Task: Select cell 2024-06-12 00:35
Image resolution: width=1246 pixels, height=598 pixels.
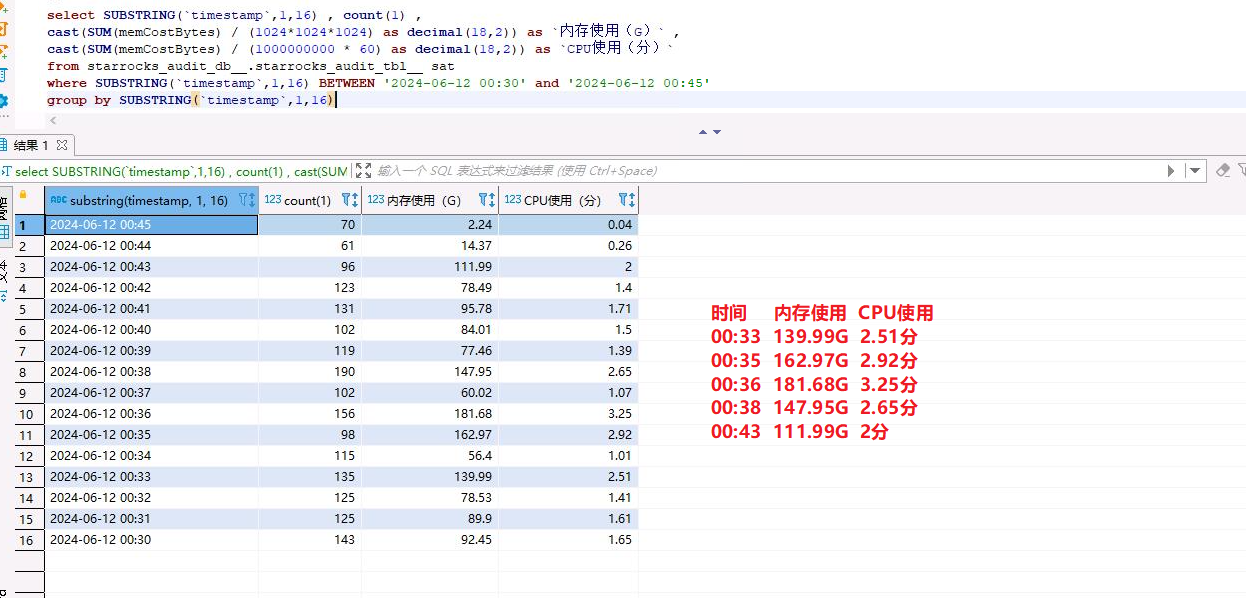Action: click(x=152, y=435)
